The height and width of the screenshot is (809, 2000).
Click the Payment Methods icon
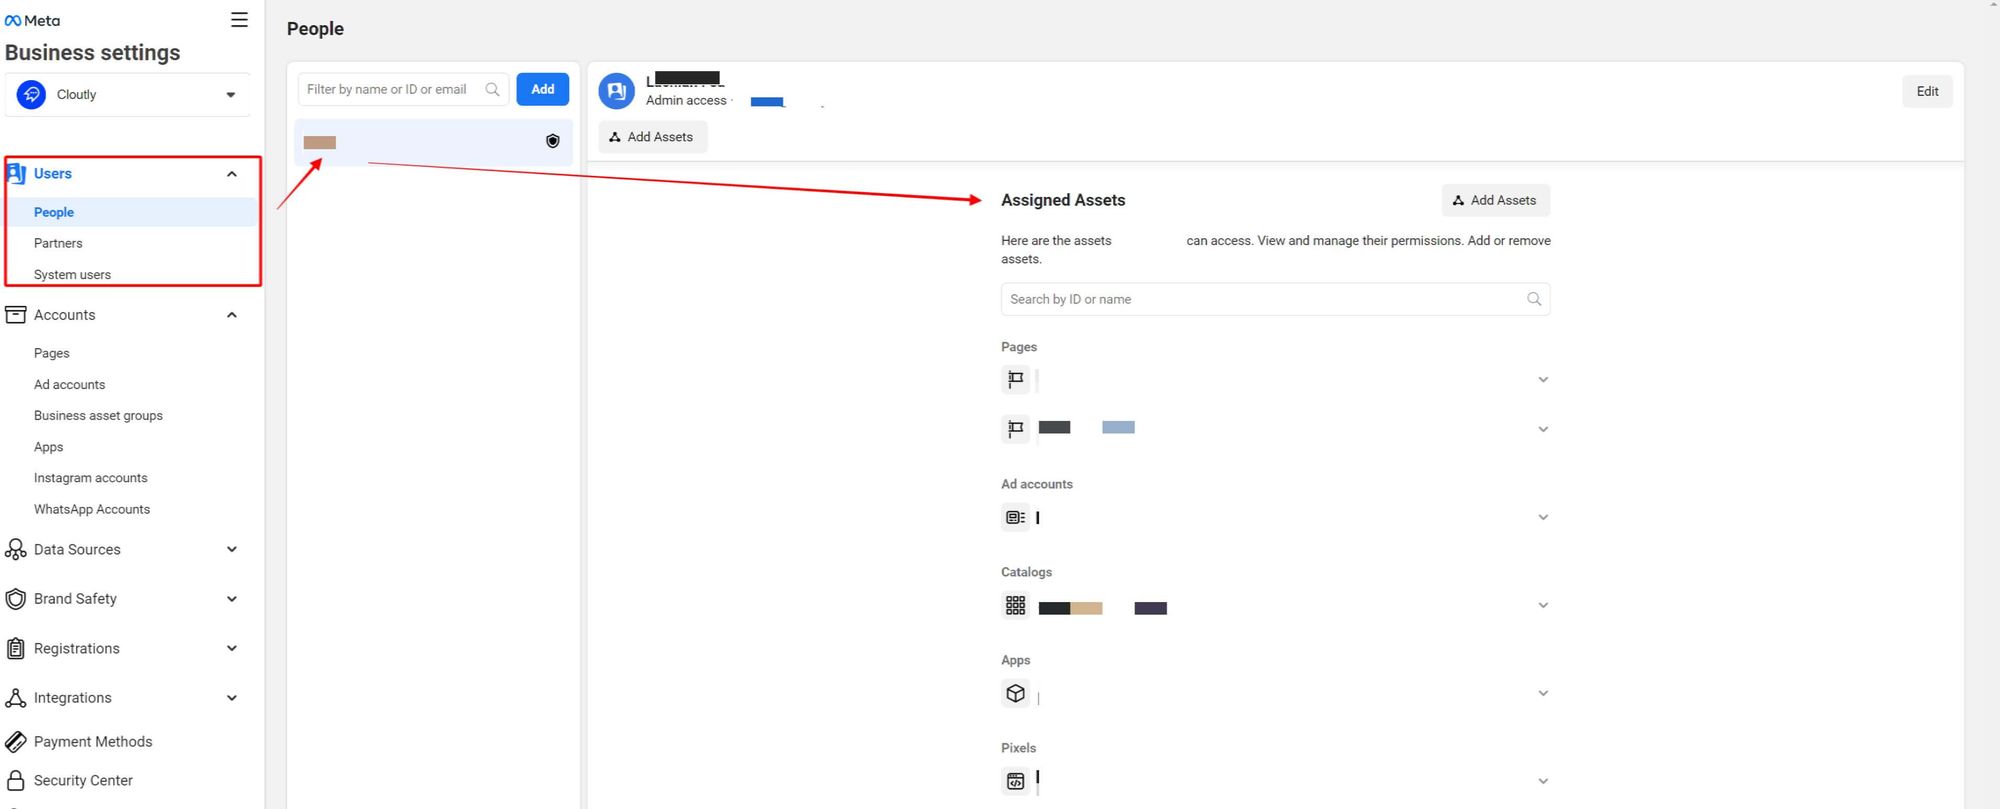pyautogui.click(x=16, y=741)
